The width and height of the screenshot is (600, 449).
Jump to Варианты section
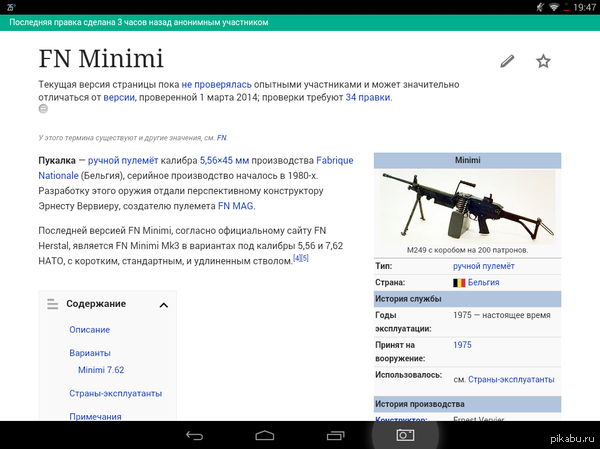90,353
